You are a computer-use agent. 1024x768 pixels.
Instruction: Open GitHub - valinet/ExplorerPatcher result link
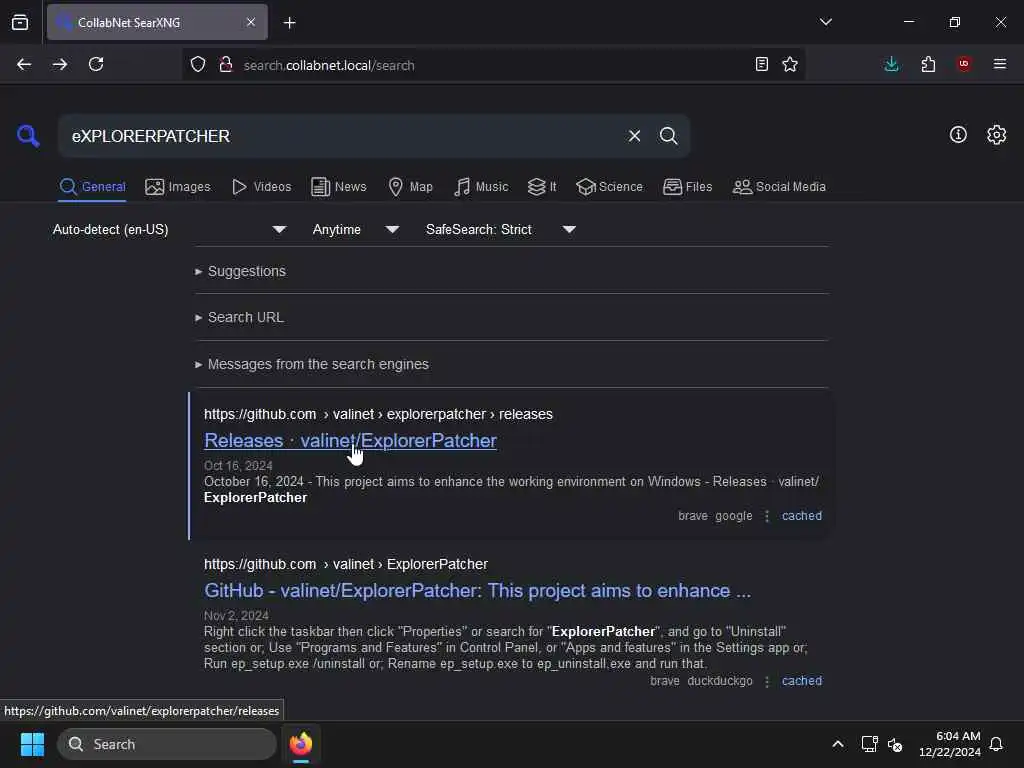coord(477,590)
